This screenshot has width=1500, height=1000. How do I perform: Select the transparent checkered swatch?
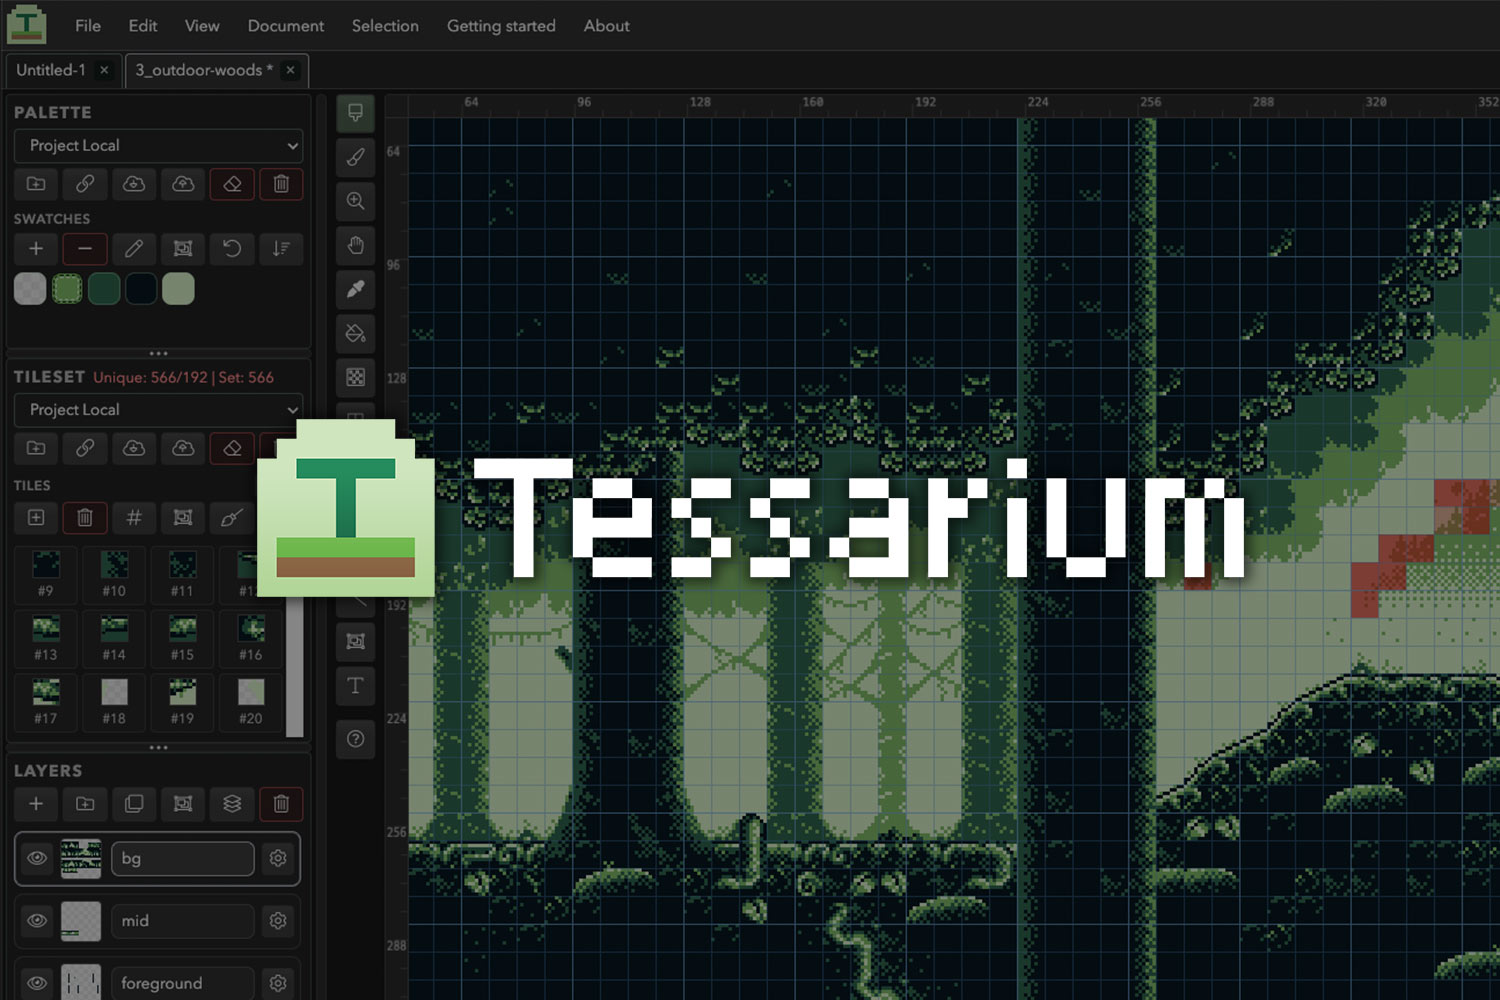tap(30, 289)
